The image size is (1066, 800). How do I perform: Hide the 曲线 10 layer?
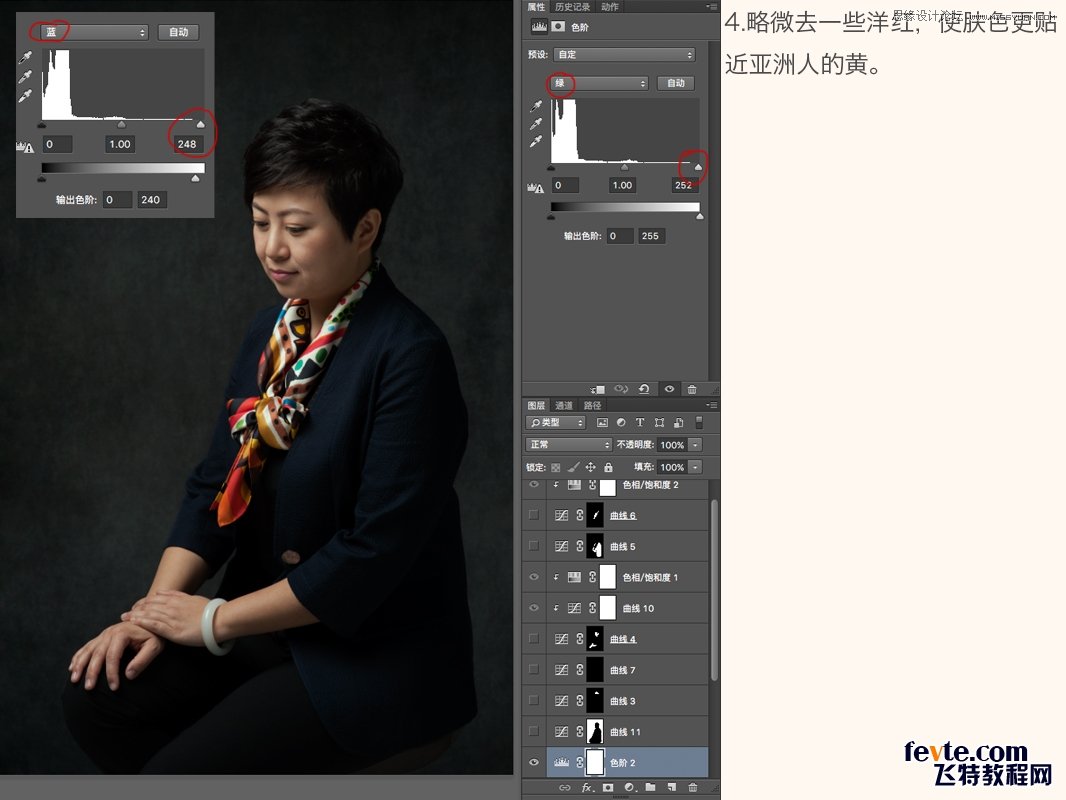[x=534, y=608]
